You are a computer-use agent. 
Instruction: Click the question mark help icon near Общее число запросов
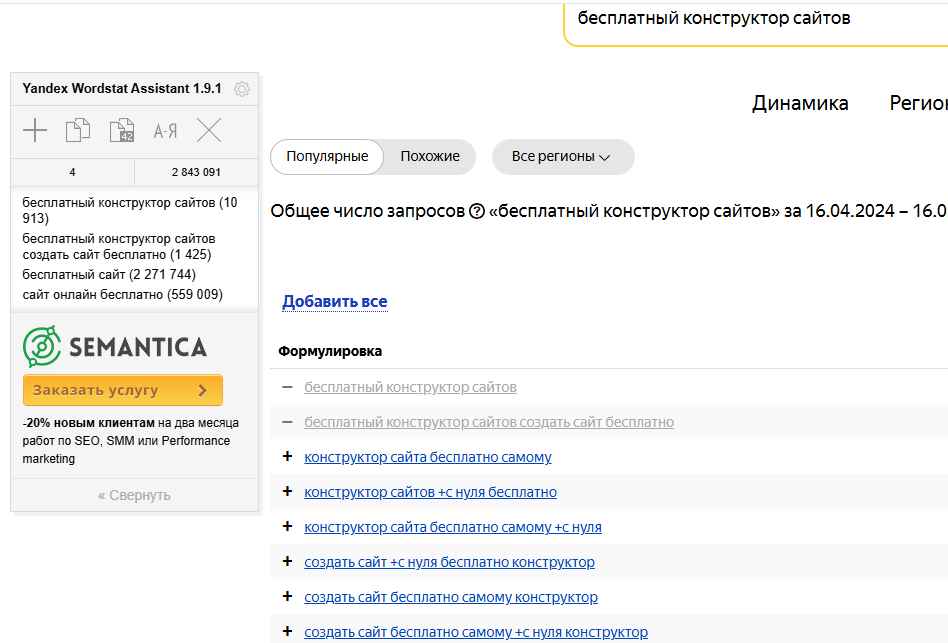pyautogui.click(x=477, y=212)
